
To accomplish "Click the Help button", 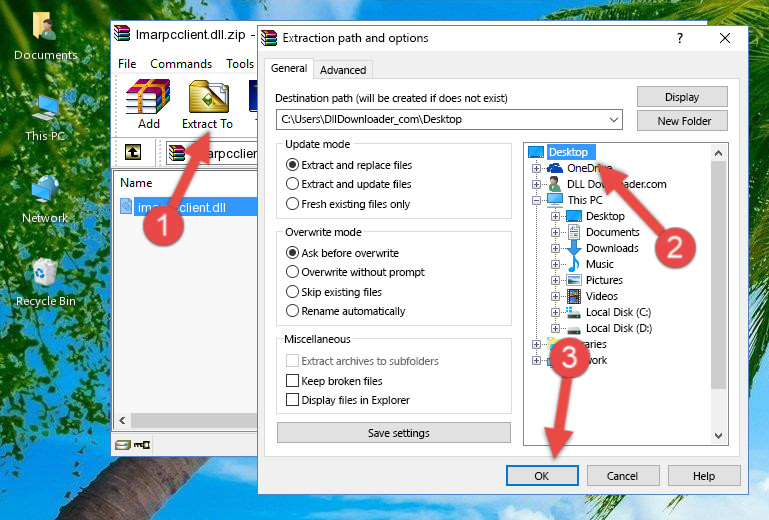I will pyautogui.click(x=703, y=476).
